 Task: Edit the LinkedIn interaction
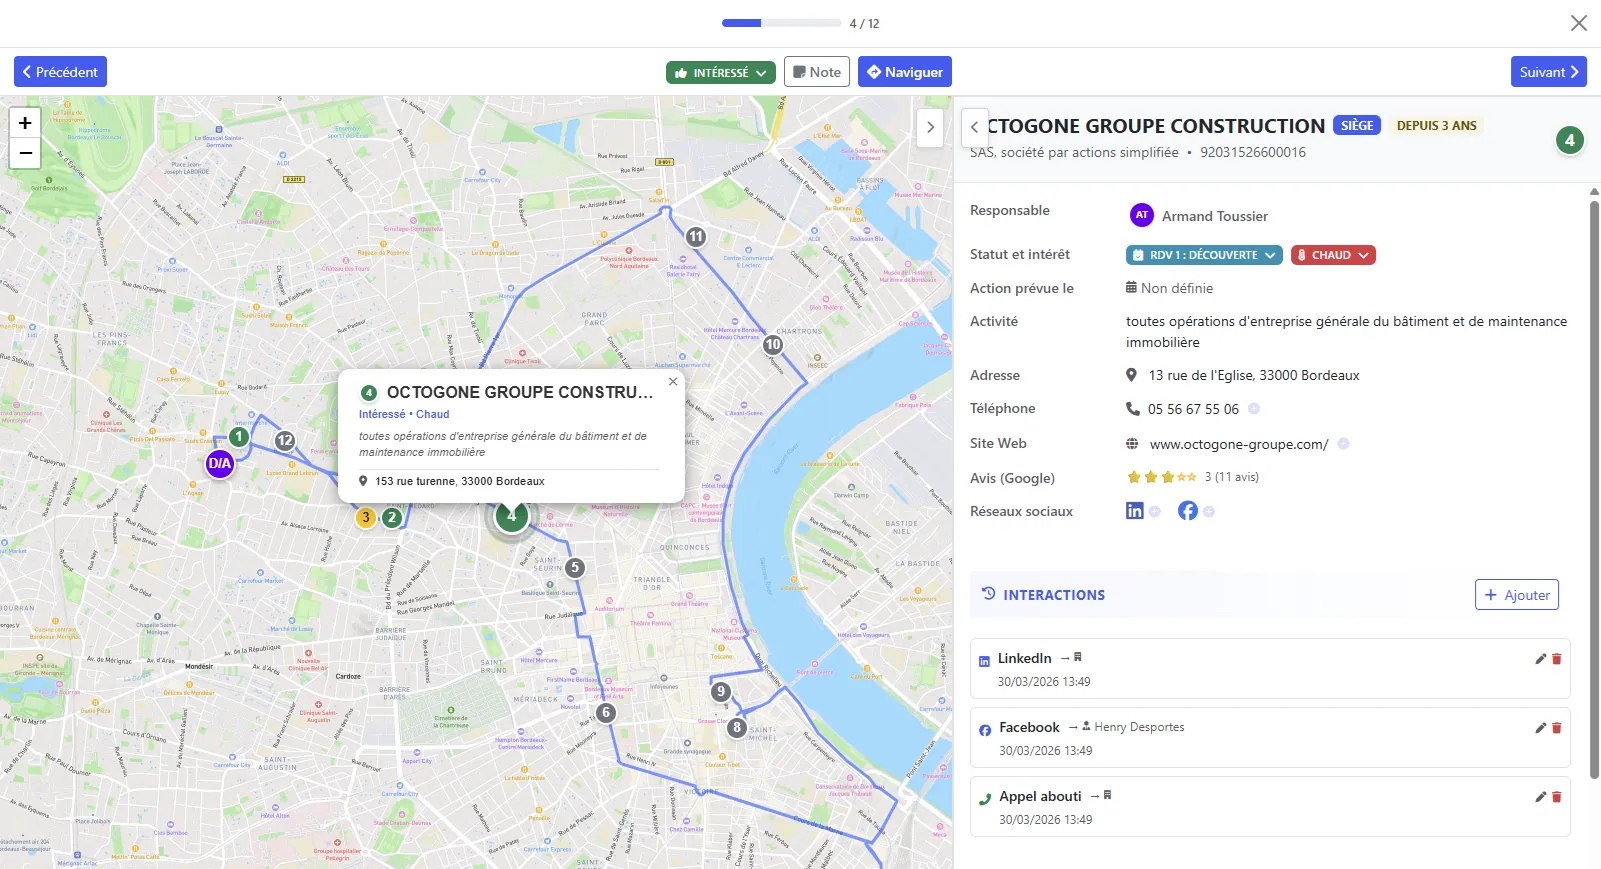click(x=1540, y=659)
